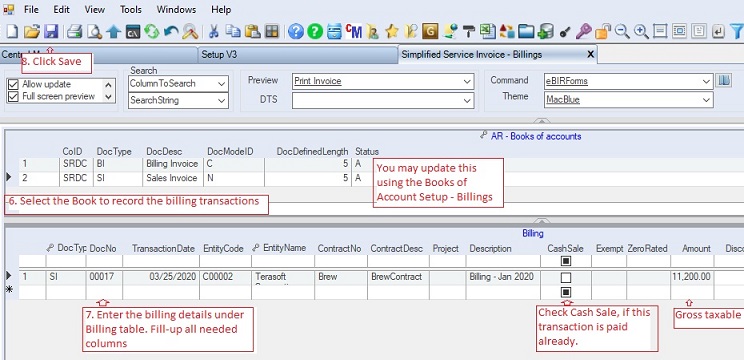Open the ColumnToSearch dropdown
This screenshot has height=360, width=744.
coord(222,83)
